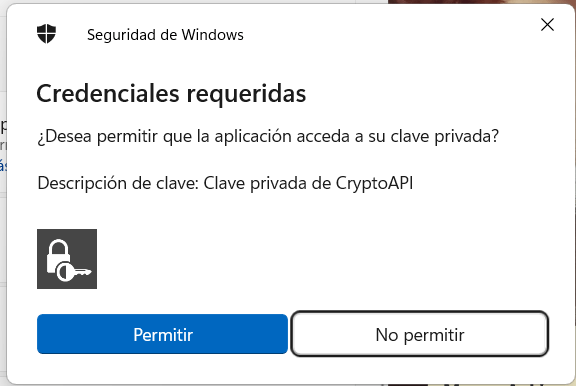
Task: Deny access with the No permitir button
Action: click(420, 334)
